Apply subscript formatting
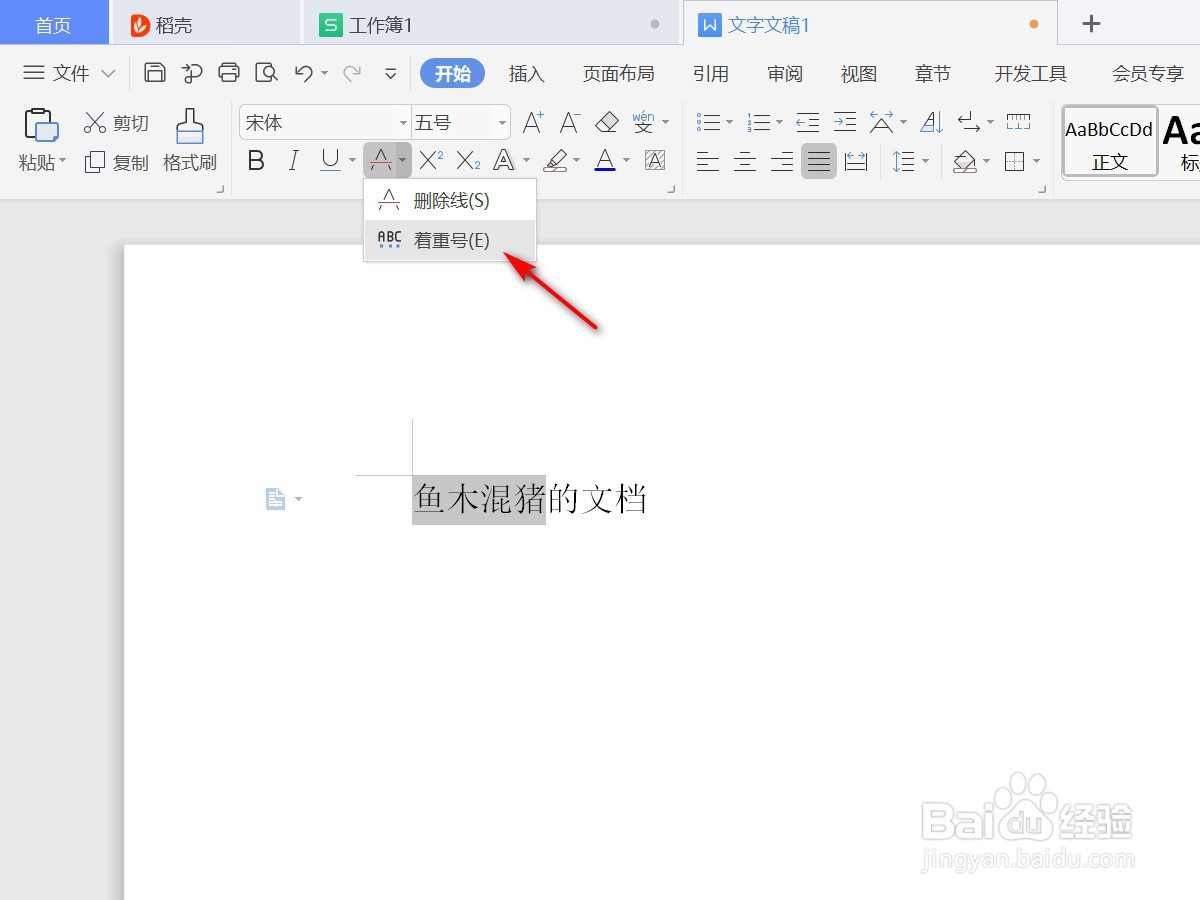 point(466,160)
